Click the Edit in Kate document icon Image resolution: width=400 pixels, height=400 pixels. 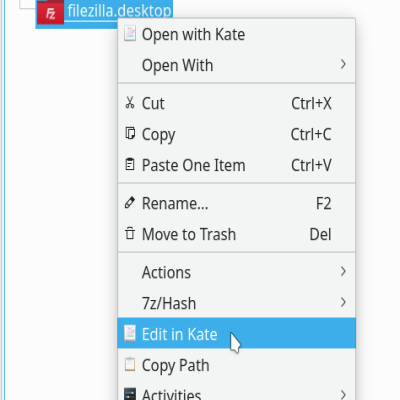click(x=130, y=333)
